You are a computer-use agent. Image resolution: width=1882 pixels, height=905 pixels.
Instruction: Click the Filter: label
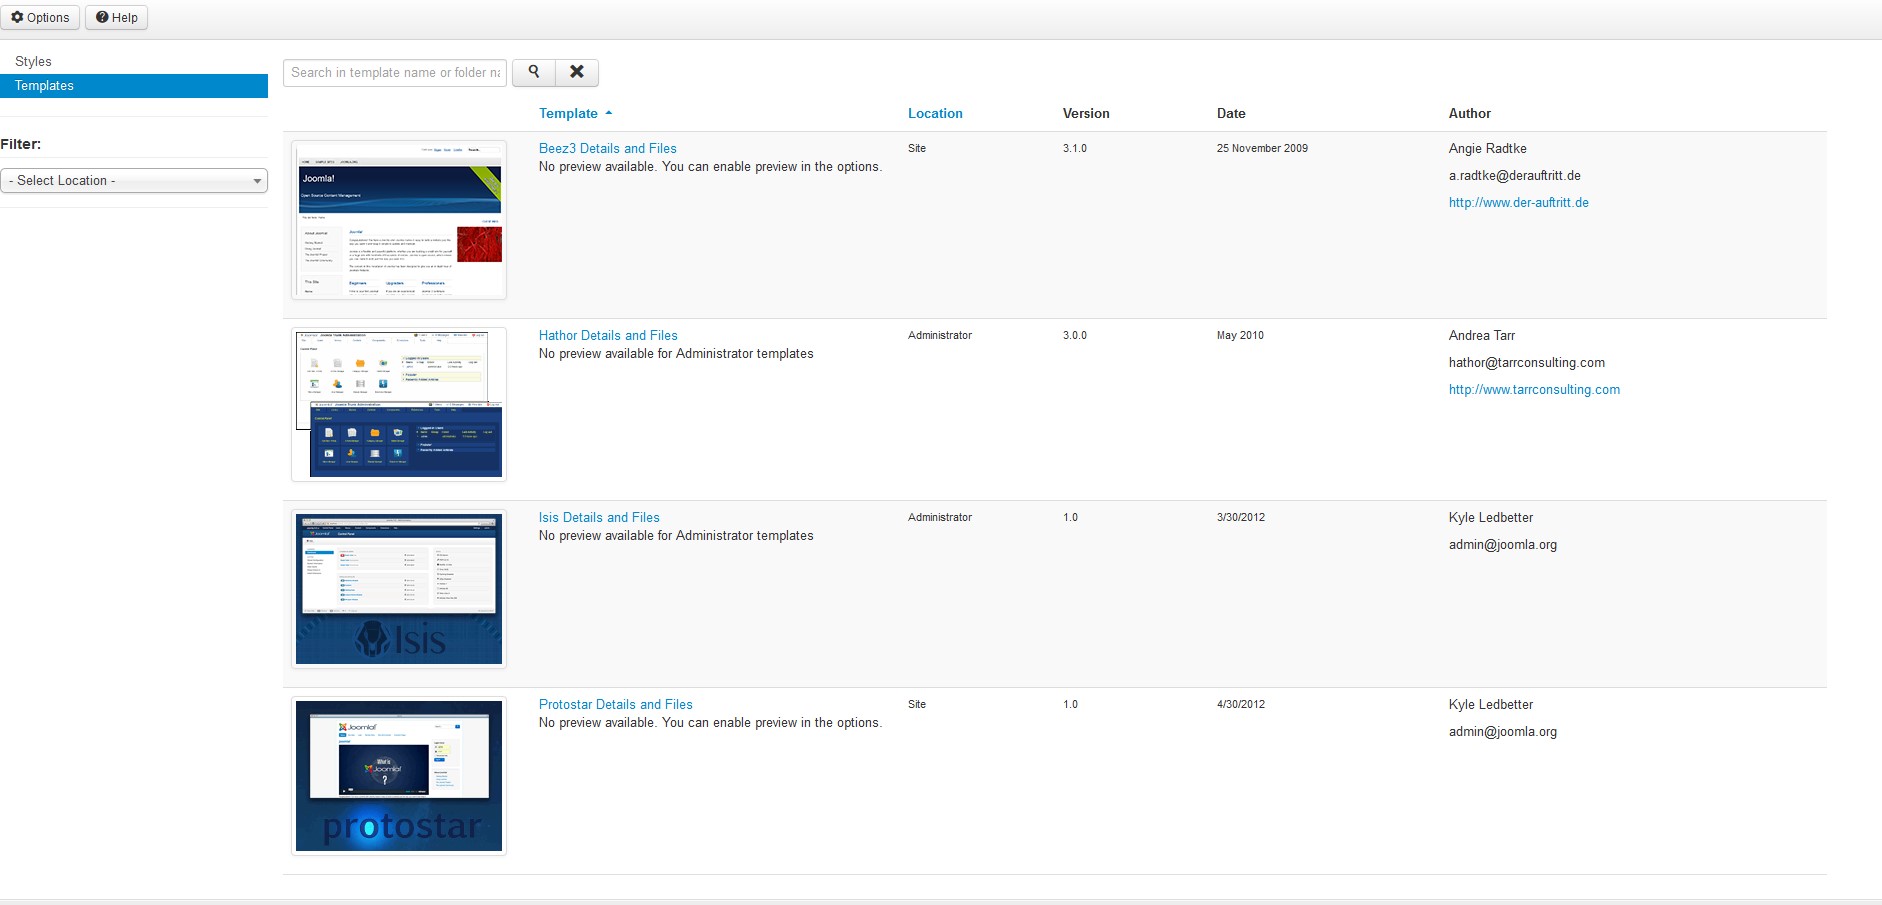coord(21,144)
